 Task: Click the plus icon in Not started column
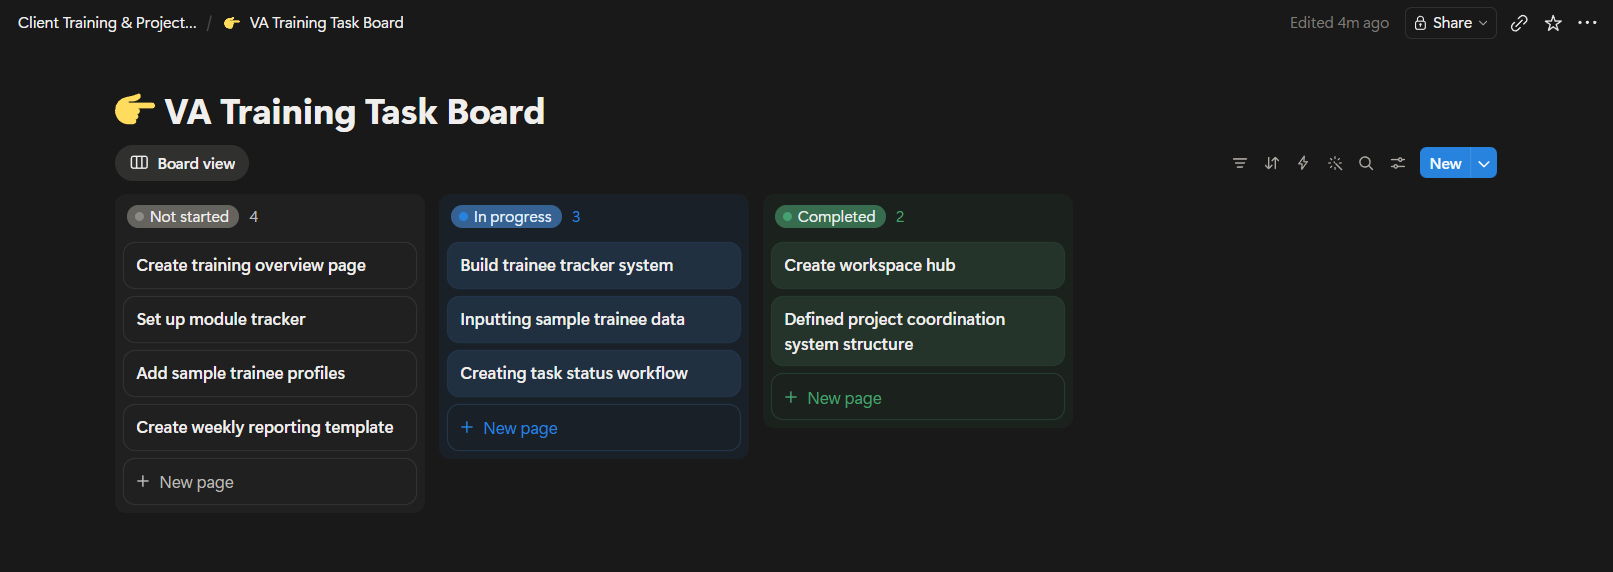coord(143,481)
